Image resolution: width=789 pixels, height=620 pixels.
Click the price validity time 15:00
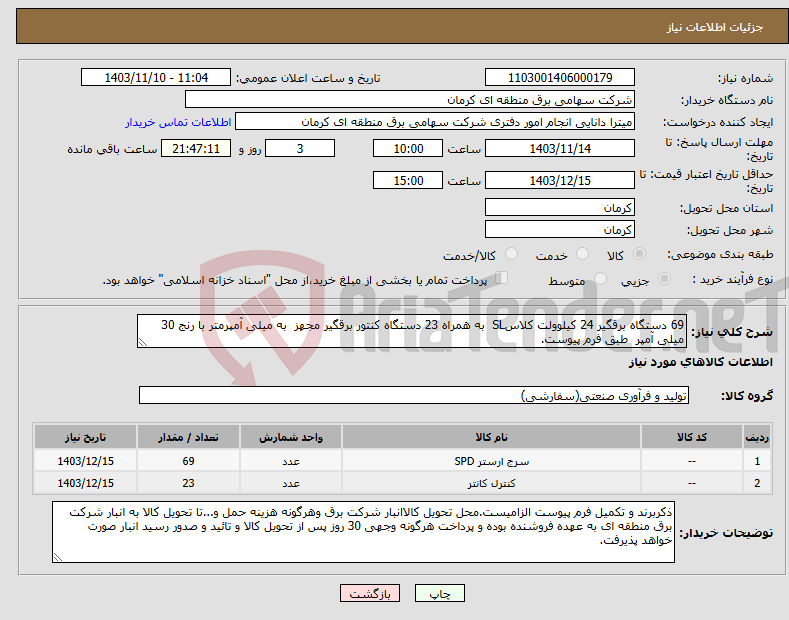tap(408, 180)
